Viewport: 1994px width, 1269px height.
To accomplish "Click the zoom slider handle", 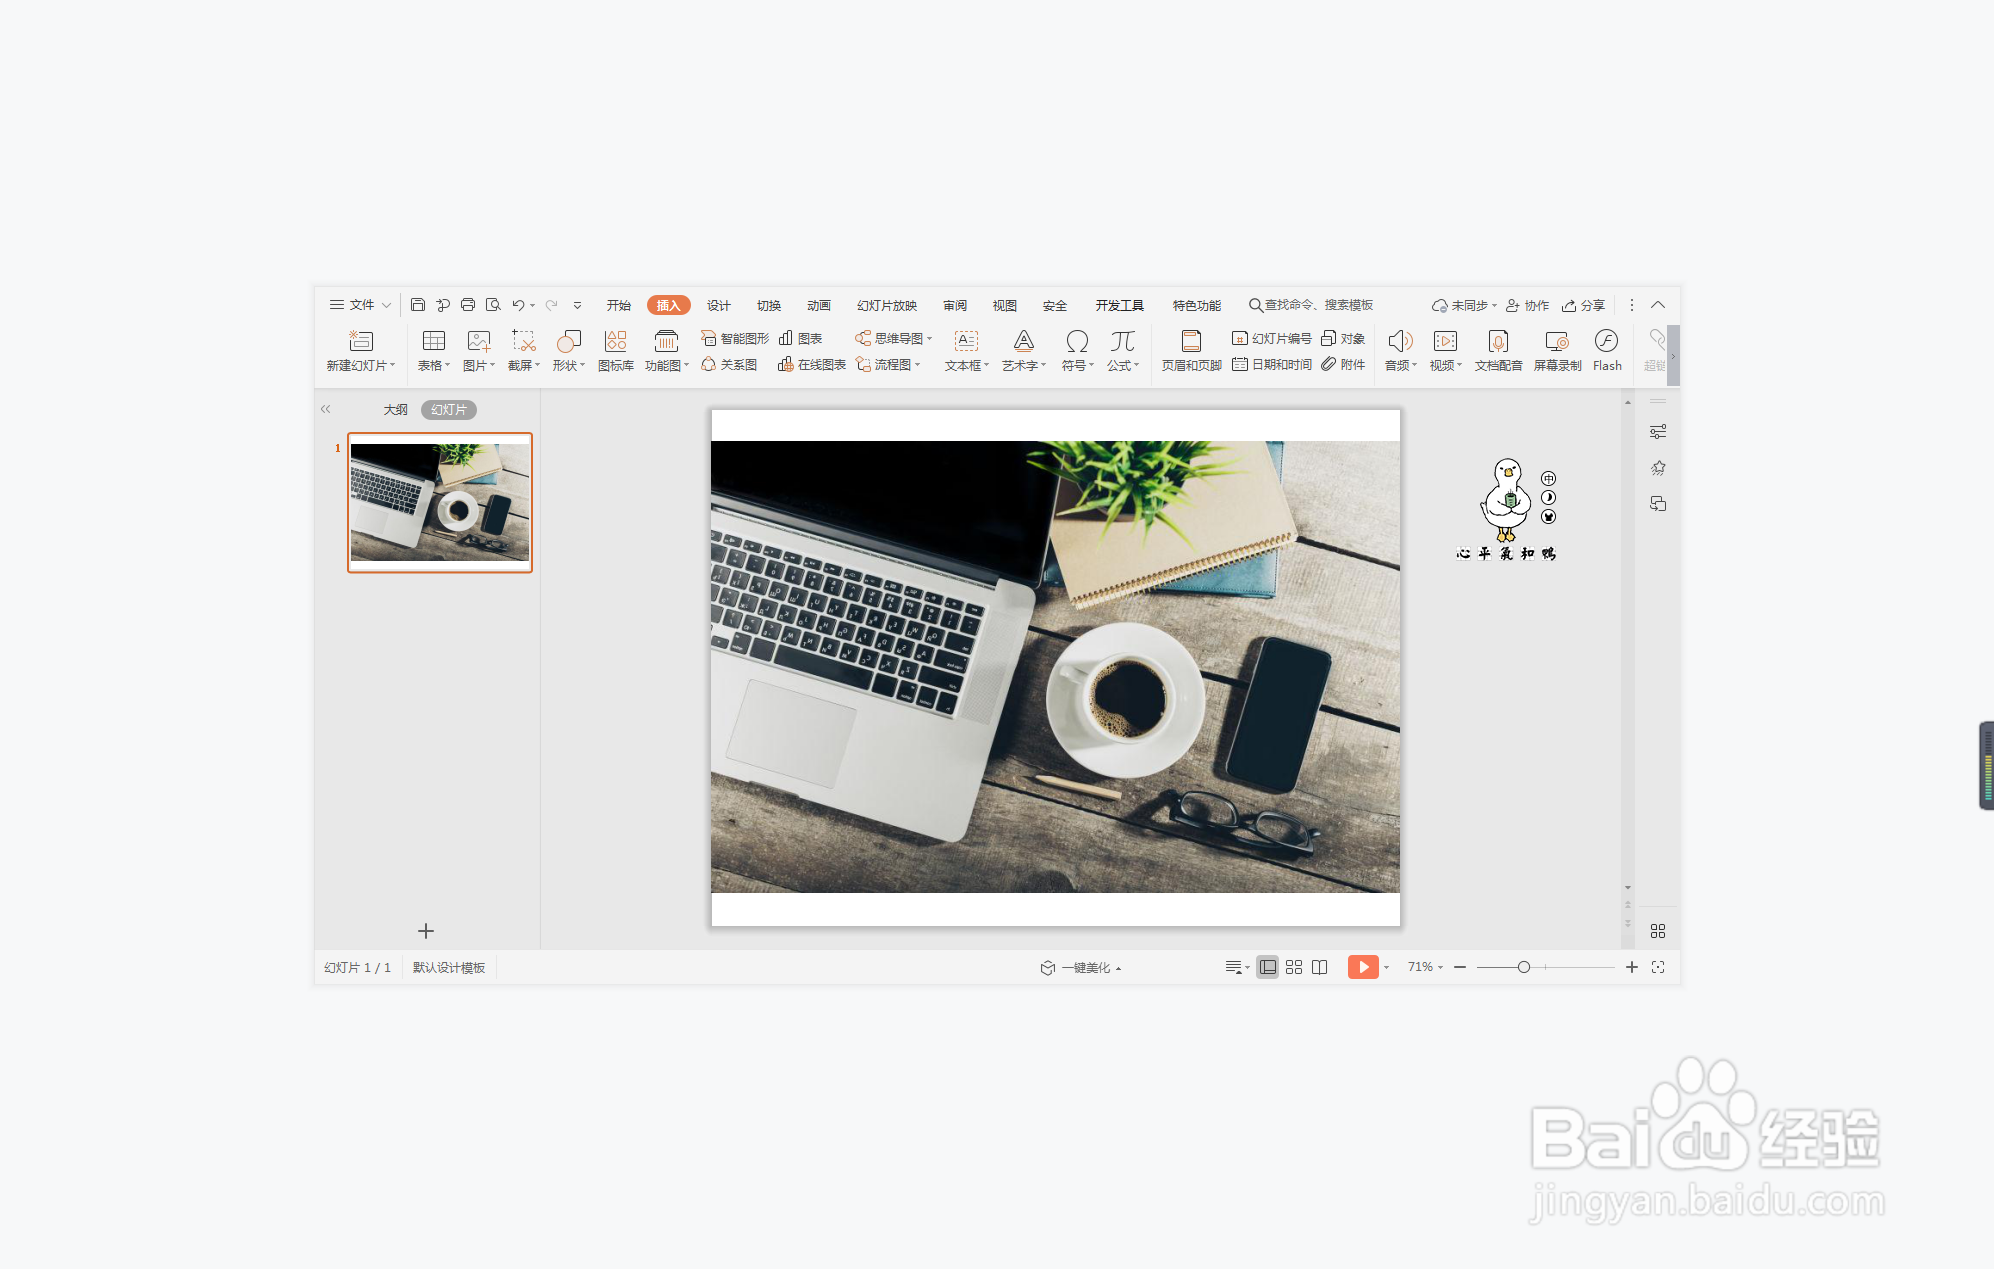I will click(1523, 967).
